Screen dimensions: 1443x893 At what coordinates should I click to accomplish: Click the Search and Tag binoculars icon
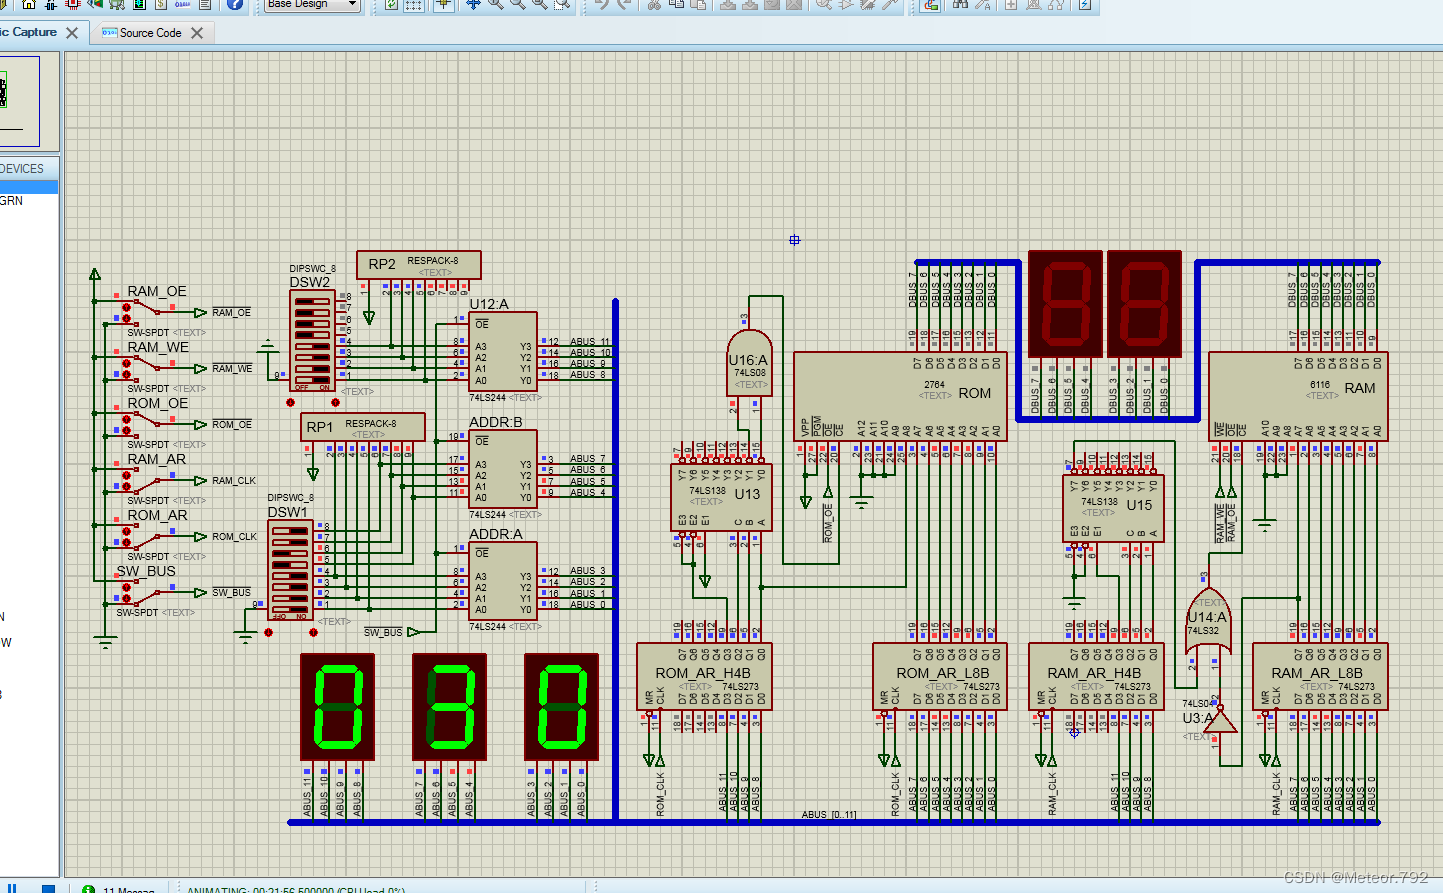pos(960,4)
